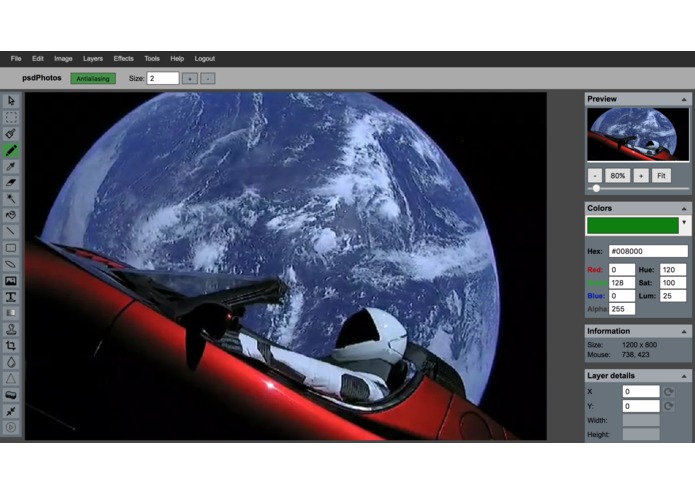
Task: Click the Green value field showing 128
Action: pos(622,283)
